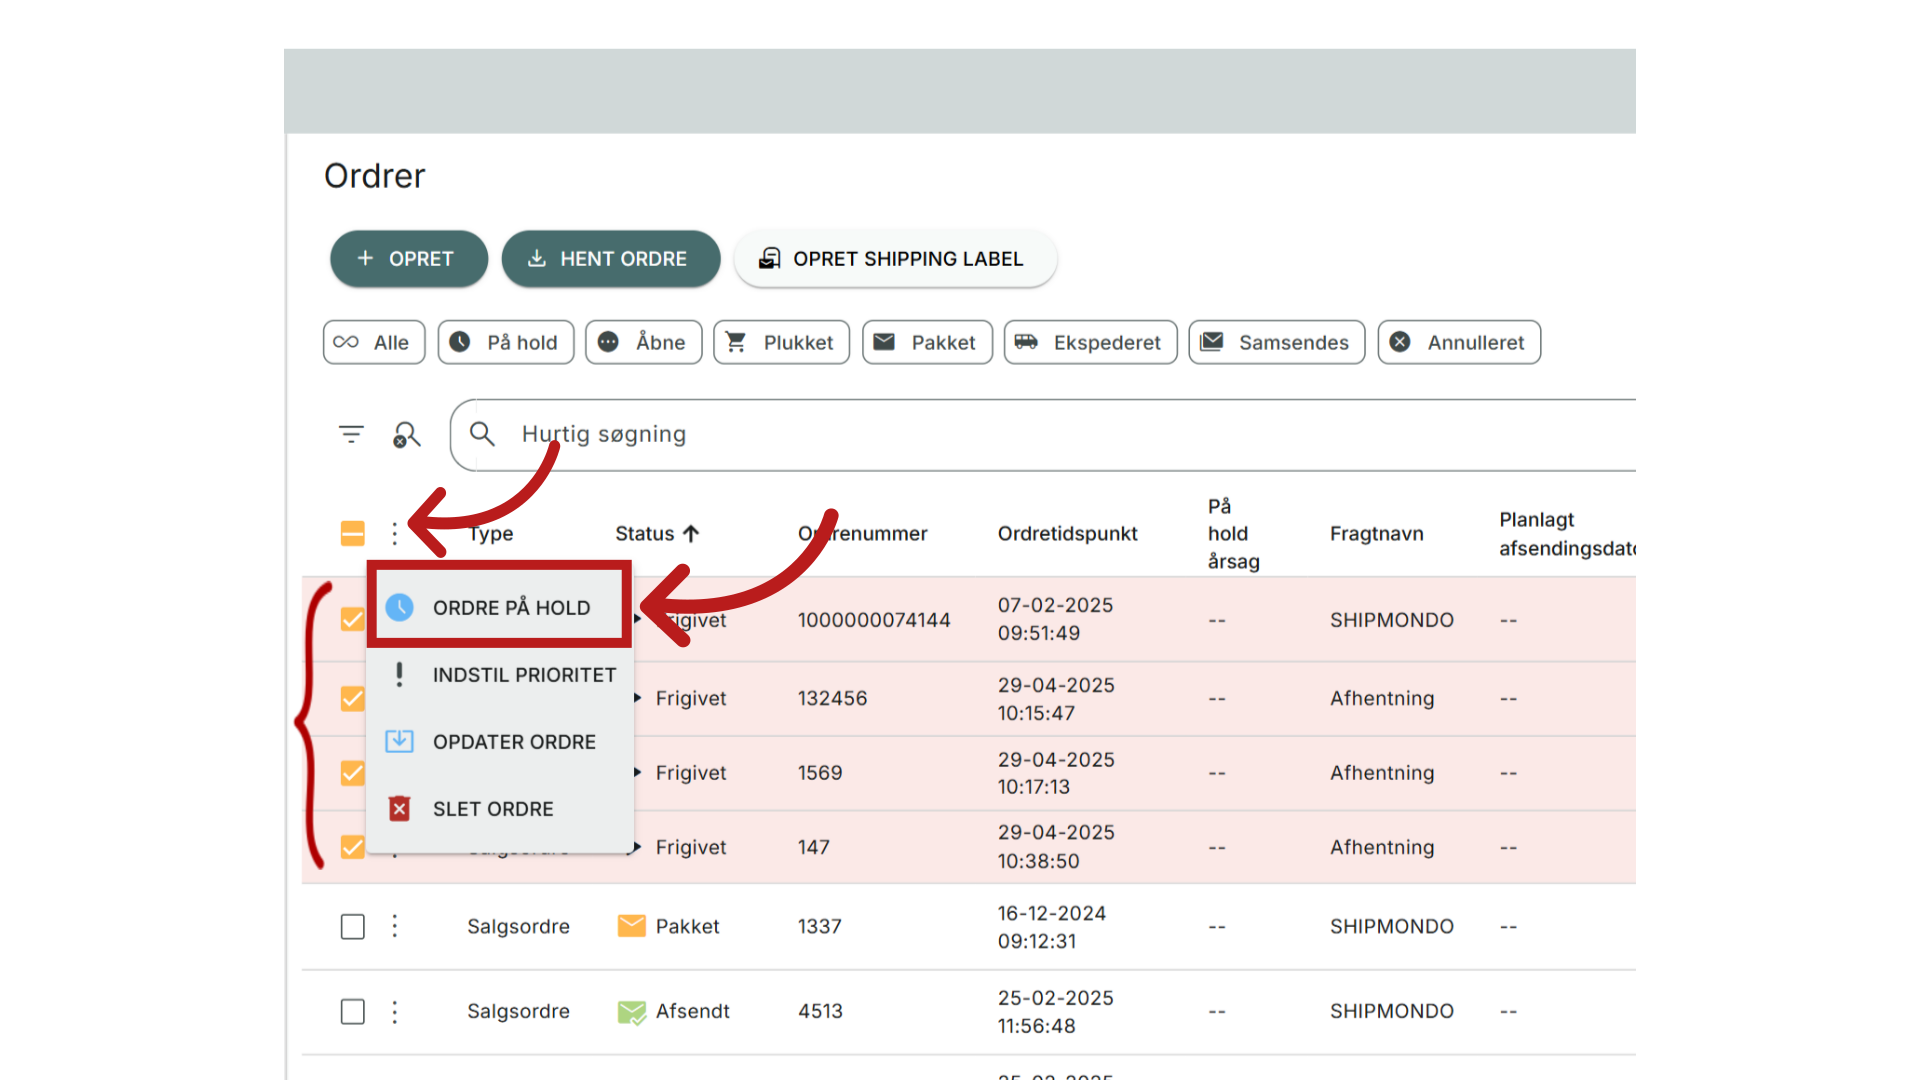
Task: Uncheck the checkbox for order 1569
Action: click(352, 773)
